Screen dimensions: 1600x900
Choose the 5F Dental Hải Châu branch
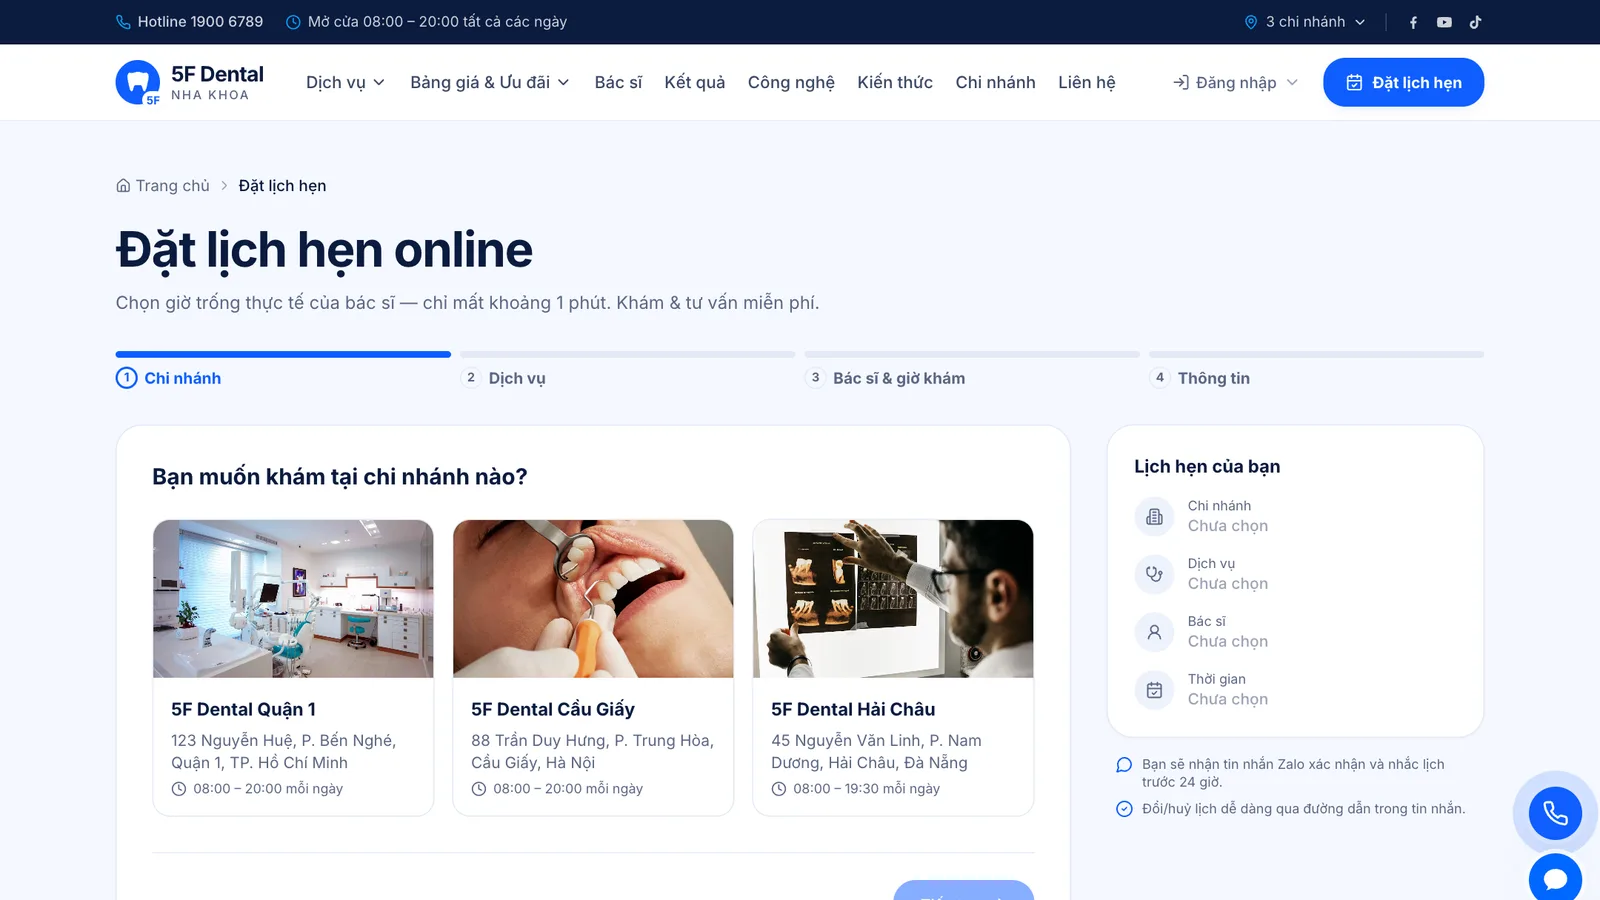tap(893, 668)
